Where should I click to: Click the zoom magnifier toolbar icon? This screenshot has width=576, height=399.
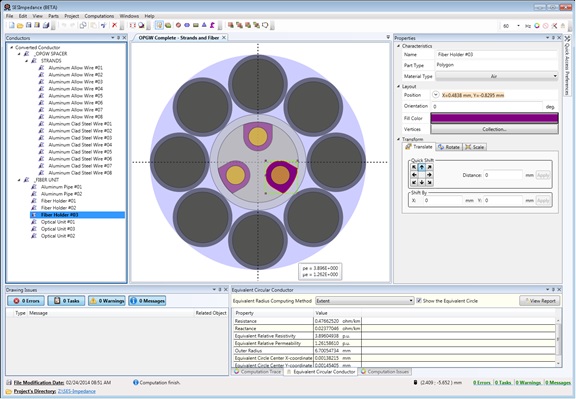pos(141,25)
